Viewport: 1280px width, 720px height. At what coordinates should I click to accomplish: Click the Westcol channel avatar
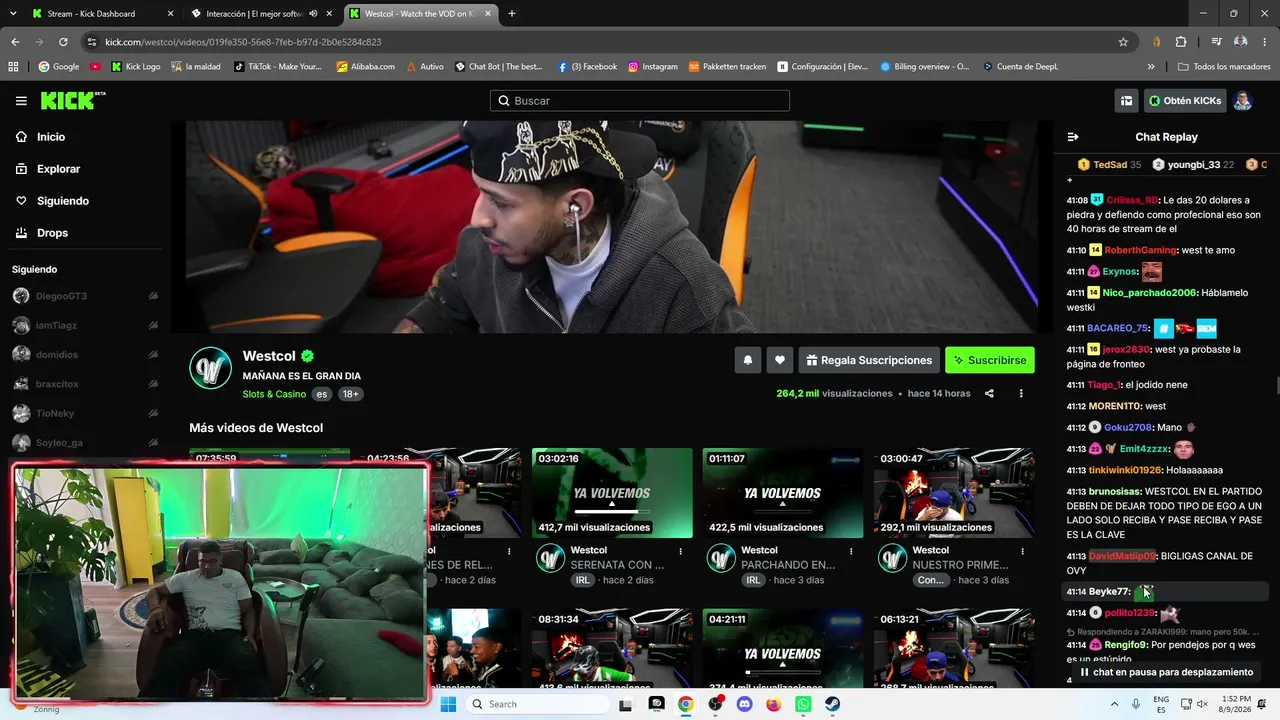tap(211, 368)
